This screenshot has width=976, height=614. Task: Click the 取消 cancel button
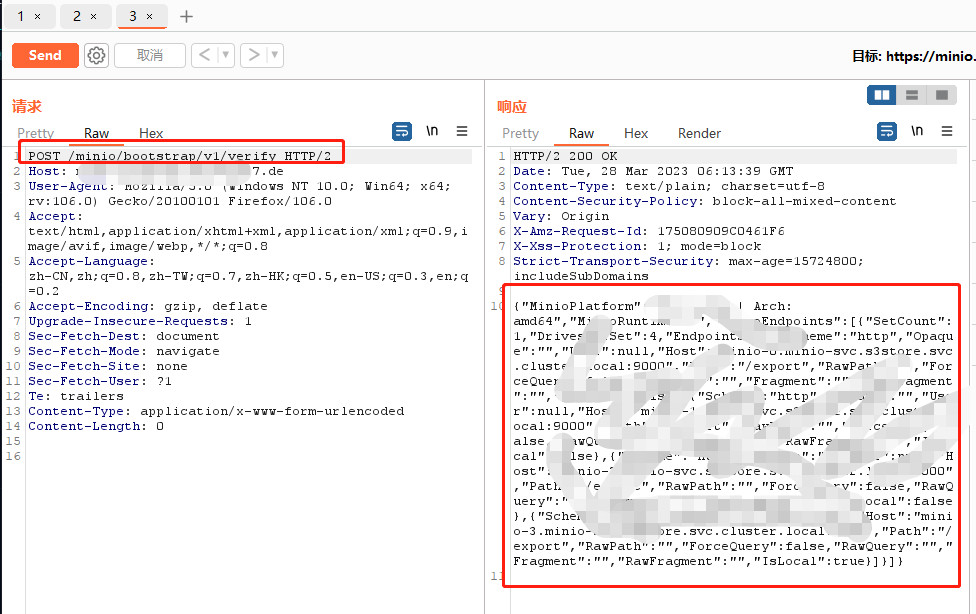coord(150,55)
